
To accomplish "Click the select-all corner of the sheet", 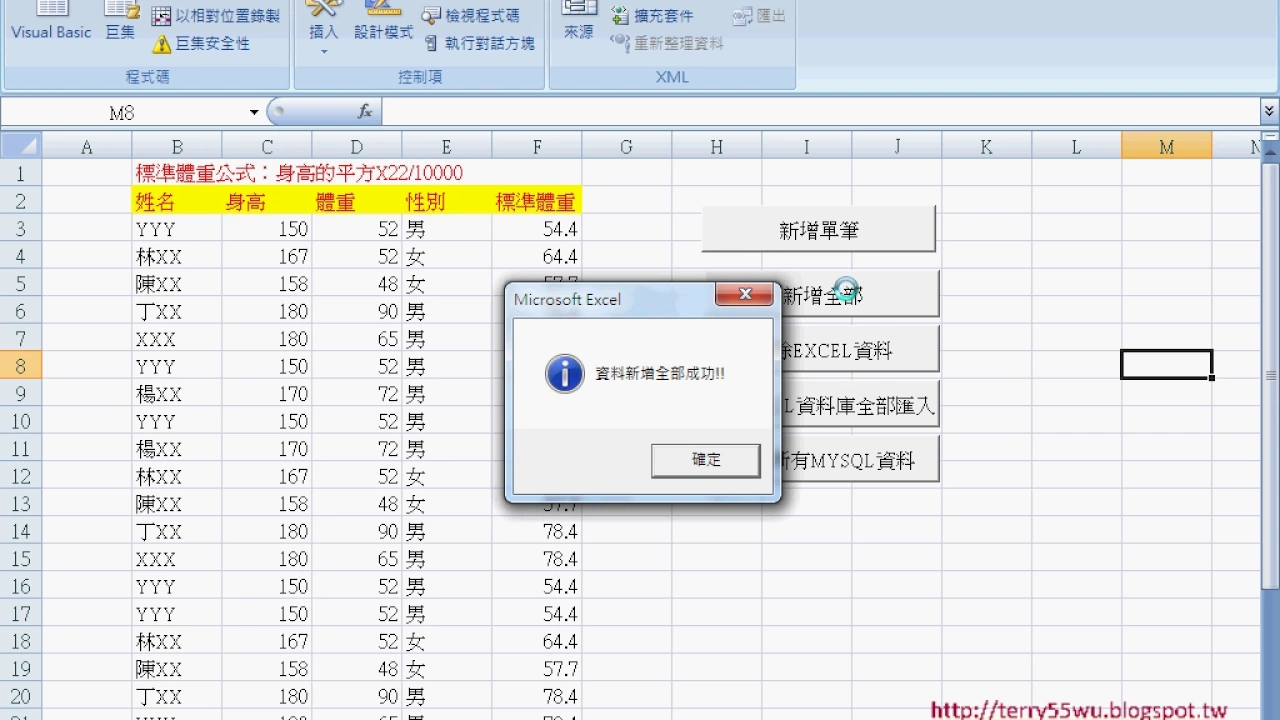I will tap(21, 147).
